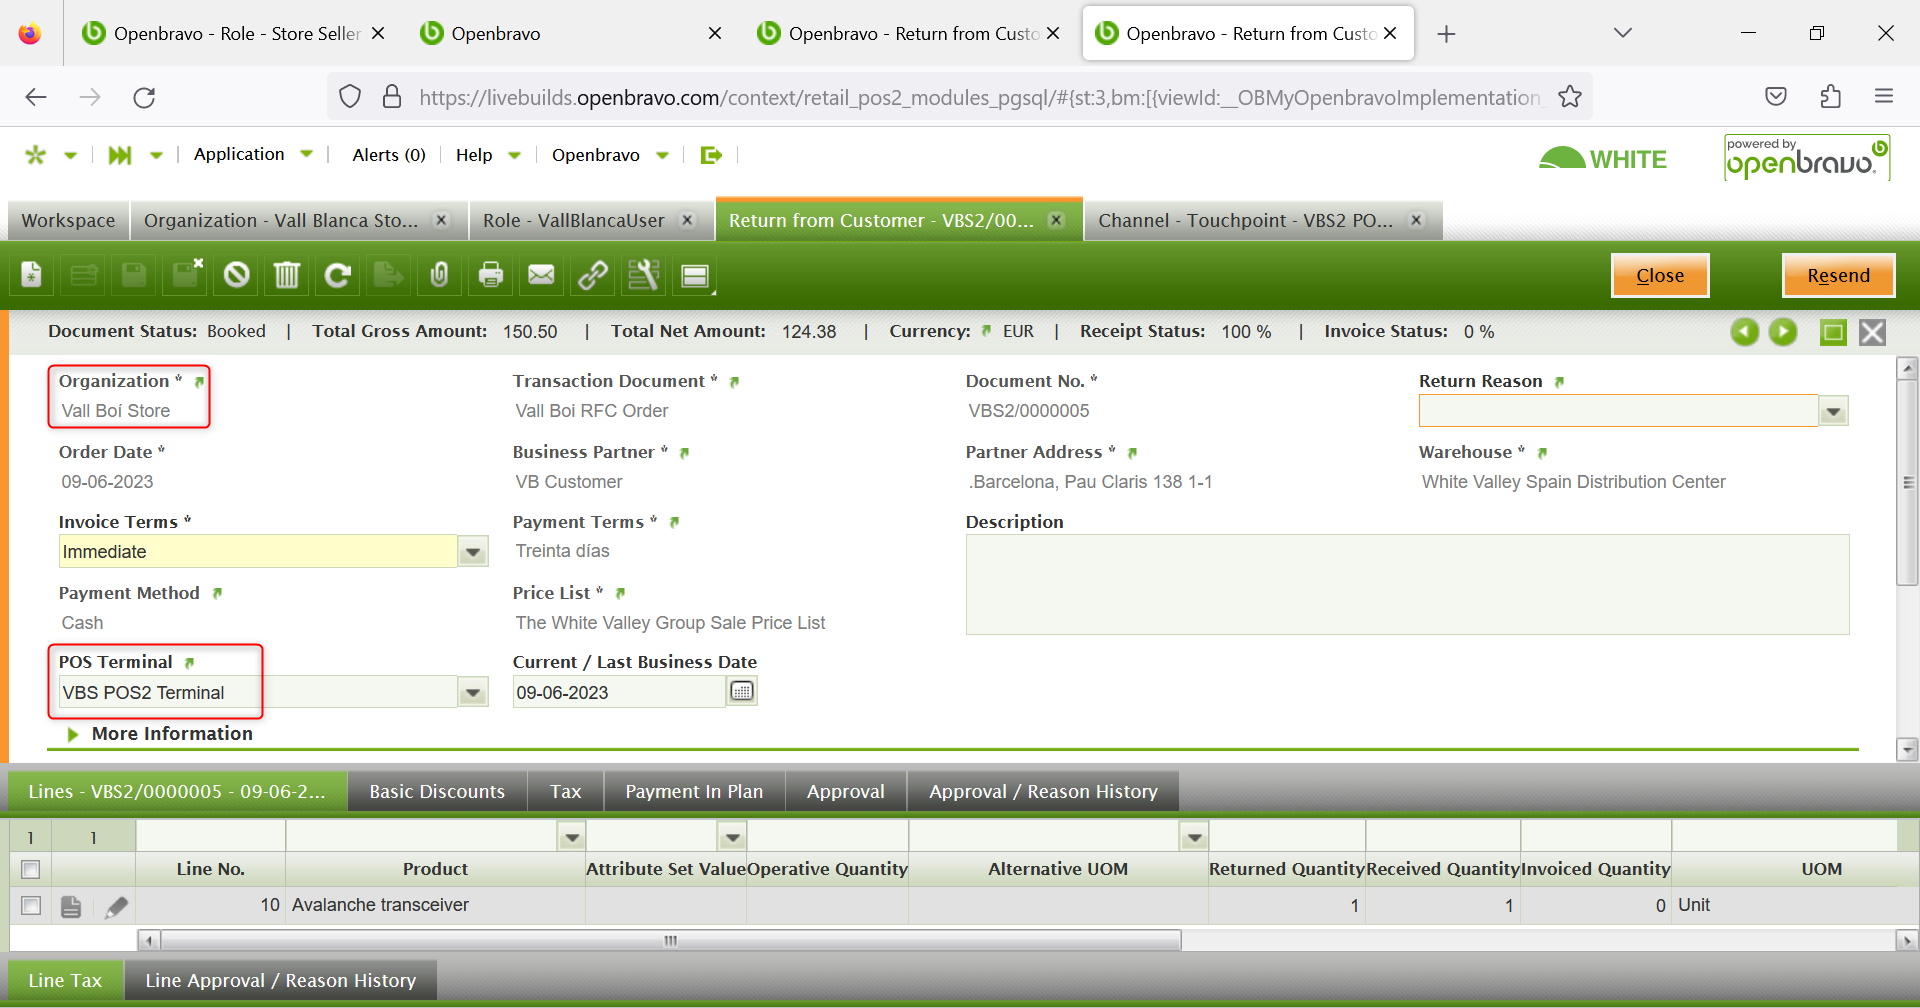Expand the Quick Launch dropdown arrow
The width and height of the screenshot is (1920, 1008).
point(156,156)
